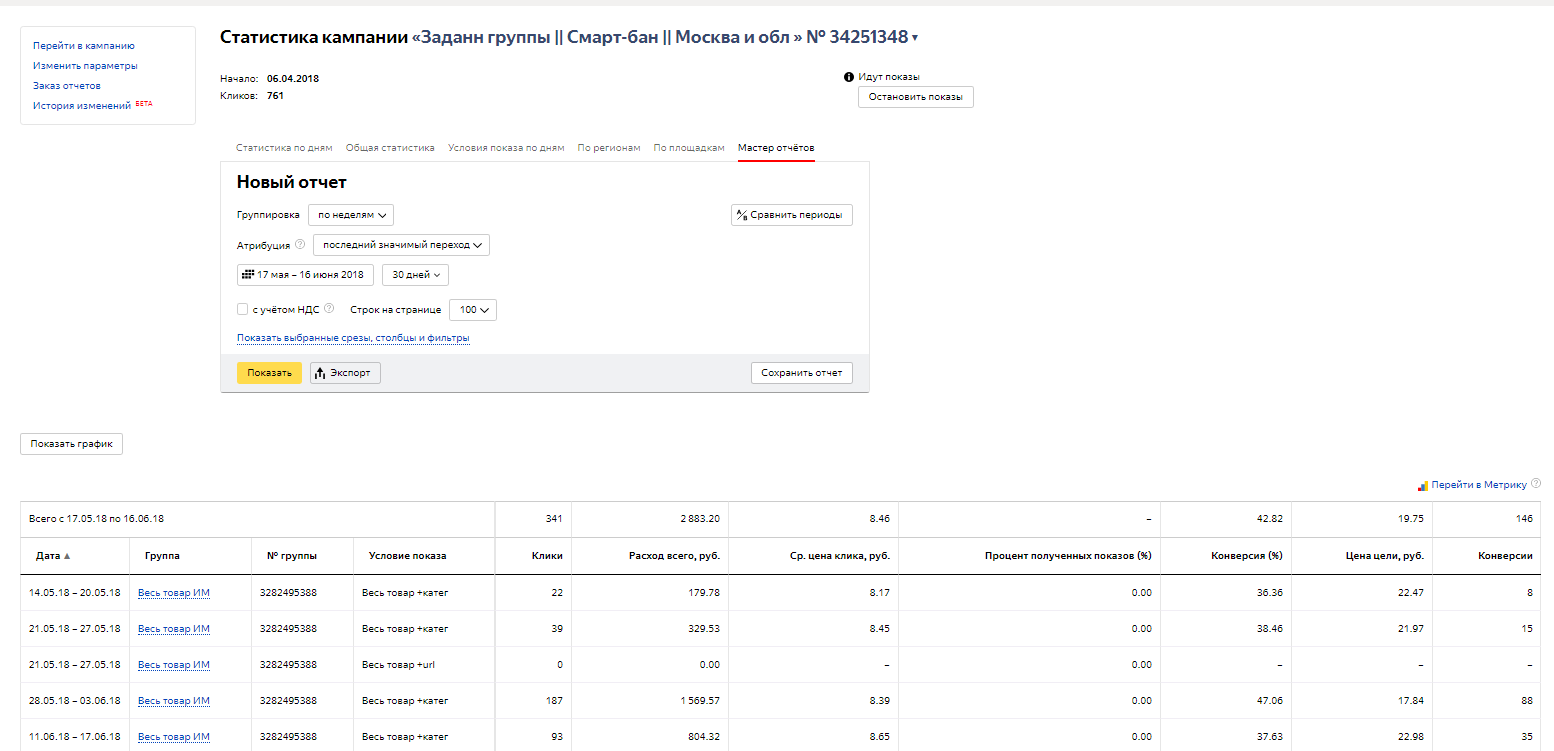Click the info icon near Идут показы
Viewport: 1554px width, 751px height.
[x=849, y=77]
